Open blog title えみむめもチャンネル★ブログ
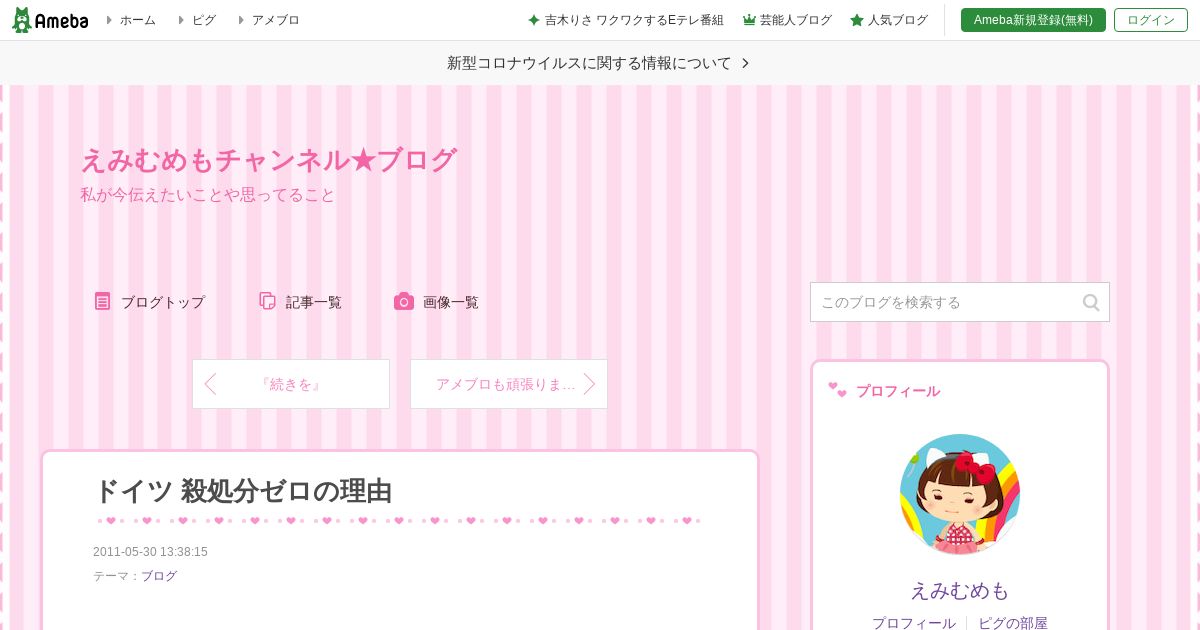The height and width of the screenshot is (630, 1200). tap(268, 160)
